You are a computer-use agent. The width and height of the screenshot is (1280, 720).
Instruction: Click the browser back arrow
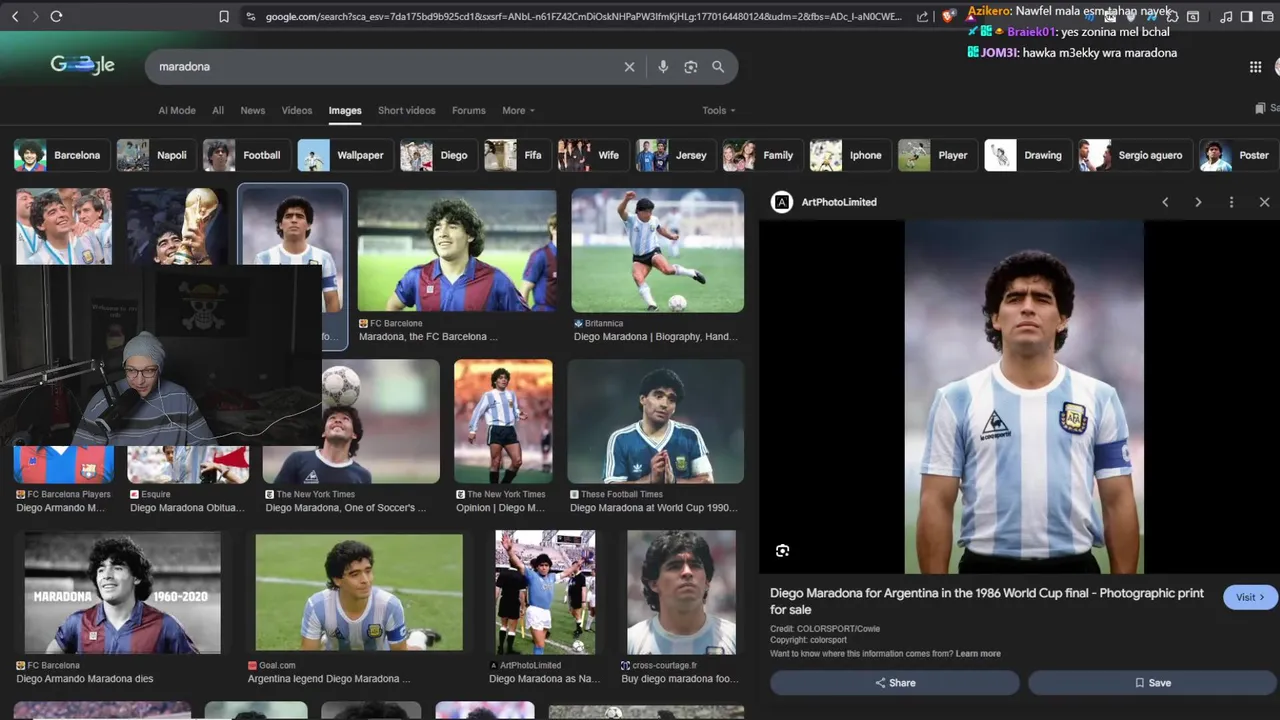coord(14,16)
